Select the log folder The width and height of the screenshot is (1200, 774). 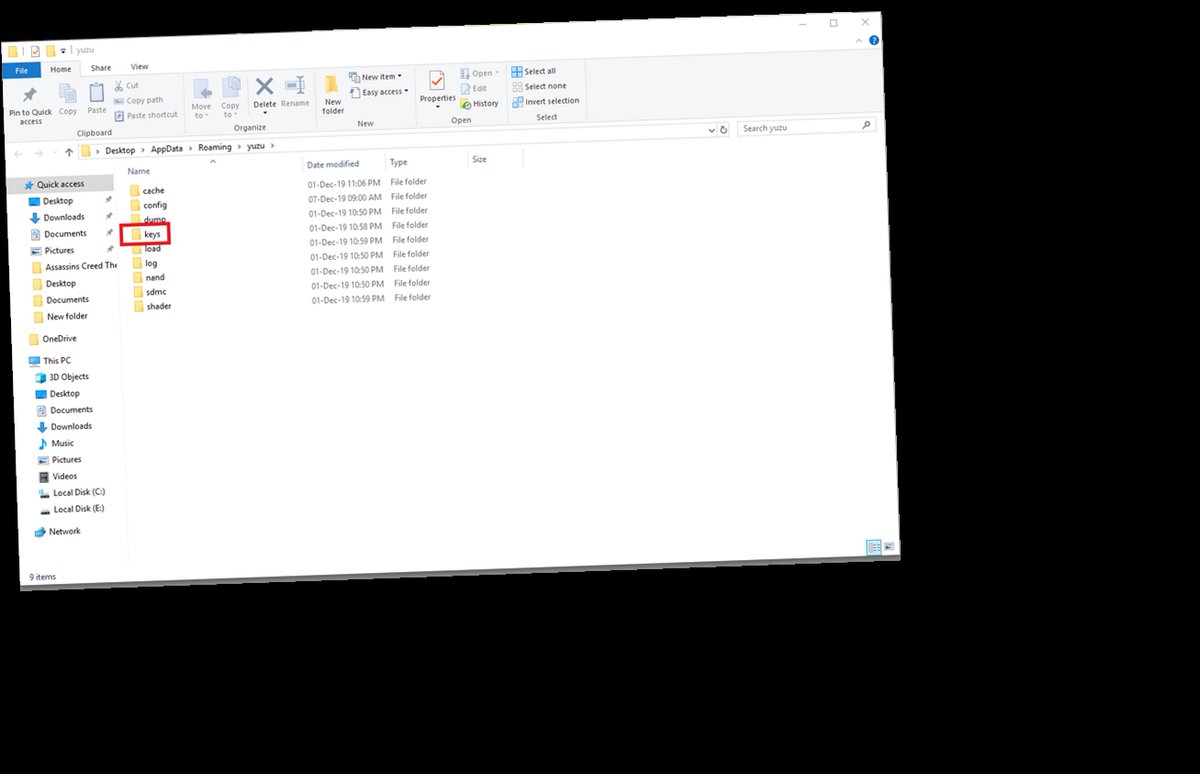point(145,263)
